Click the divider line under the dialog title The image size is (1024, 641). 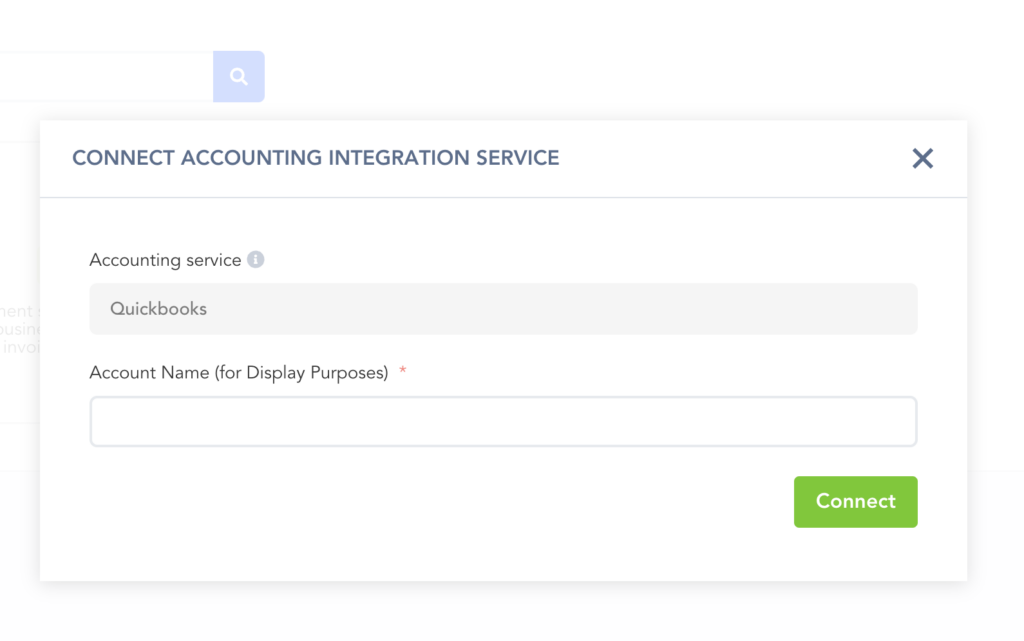click(x=503, y=198)
